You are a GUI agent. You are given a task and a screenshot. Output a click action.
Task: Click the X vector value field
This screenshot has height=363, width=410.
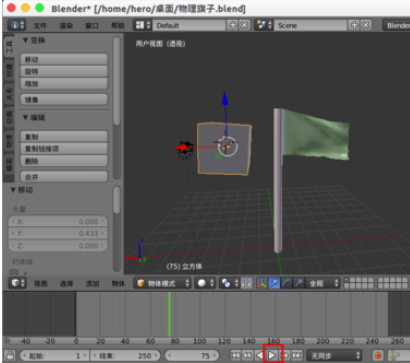click(57, 221)
